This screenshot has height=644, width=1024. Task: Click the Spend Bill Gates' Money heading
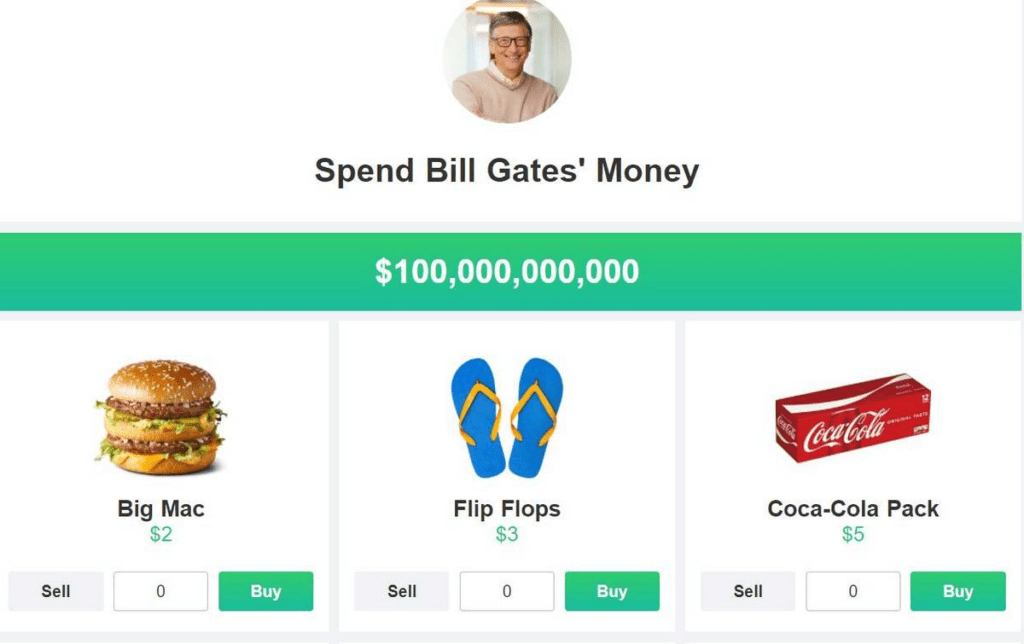(x=507, y=171)
